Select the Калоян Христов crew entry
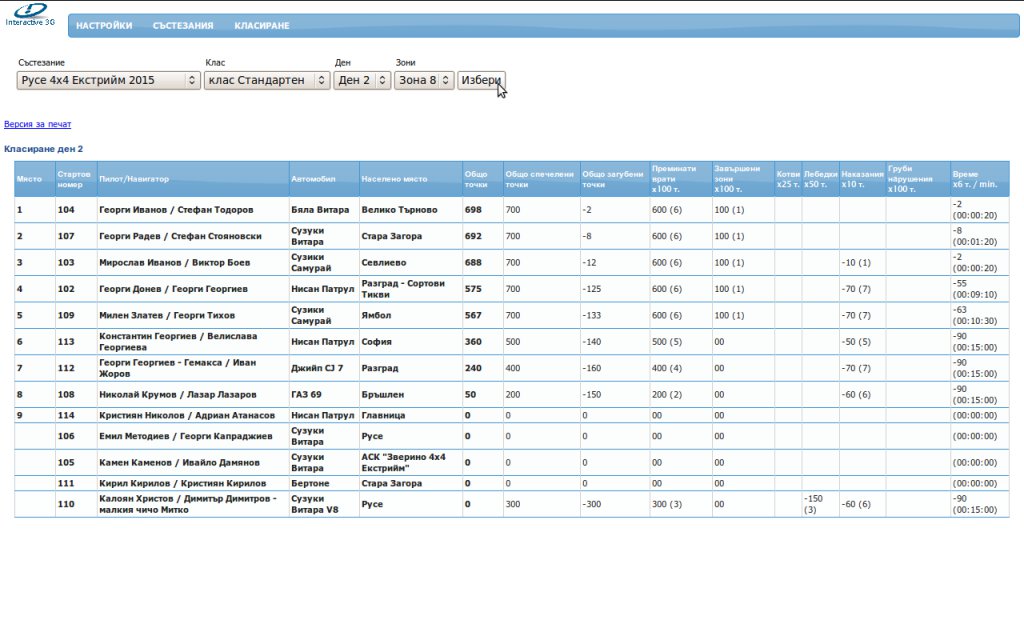Image resolution: width=1024 pixels, height=640 pixels. pyautogui.click(x=191, y=504)
